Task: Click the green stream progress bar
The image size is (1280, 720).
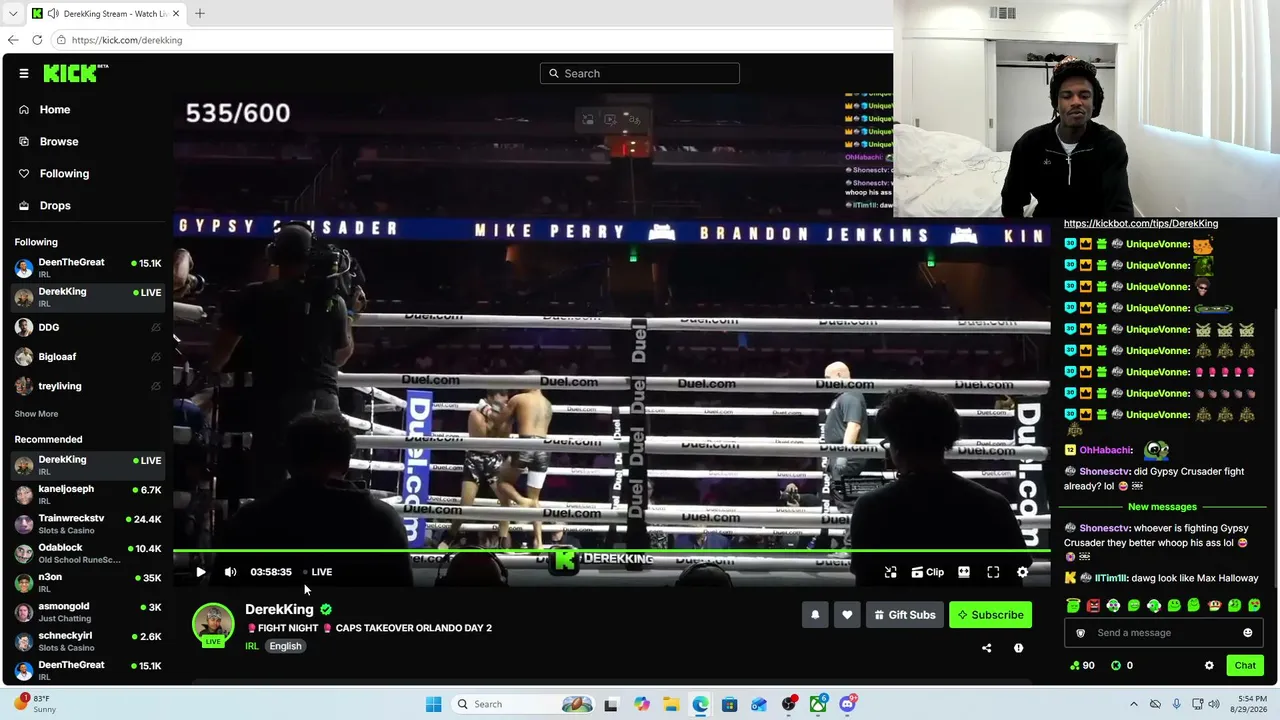Action: (612, 550)
